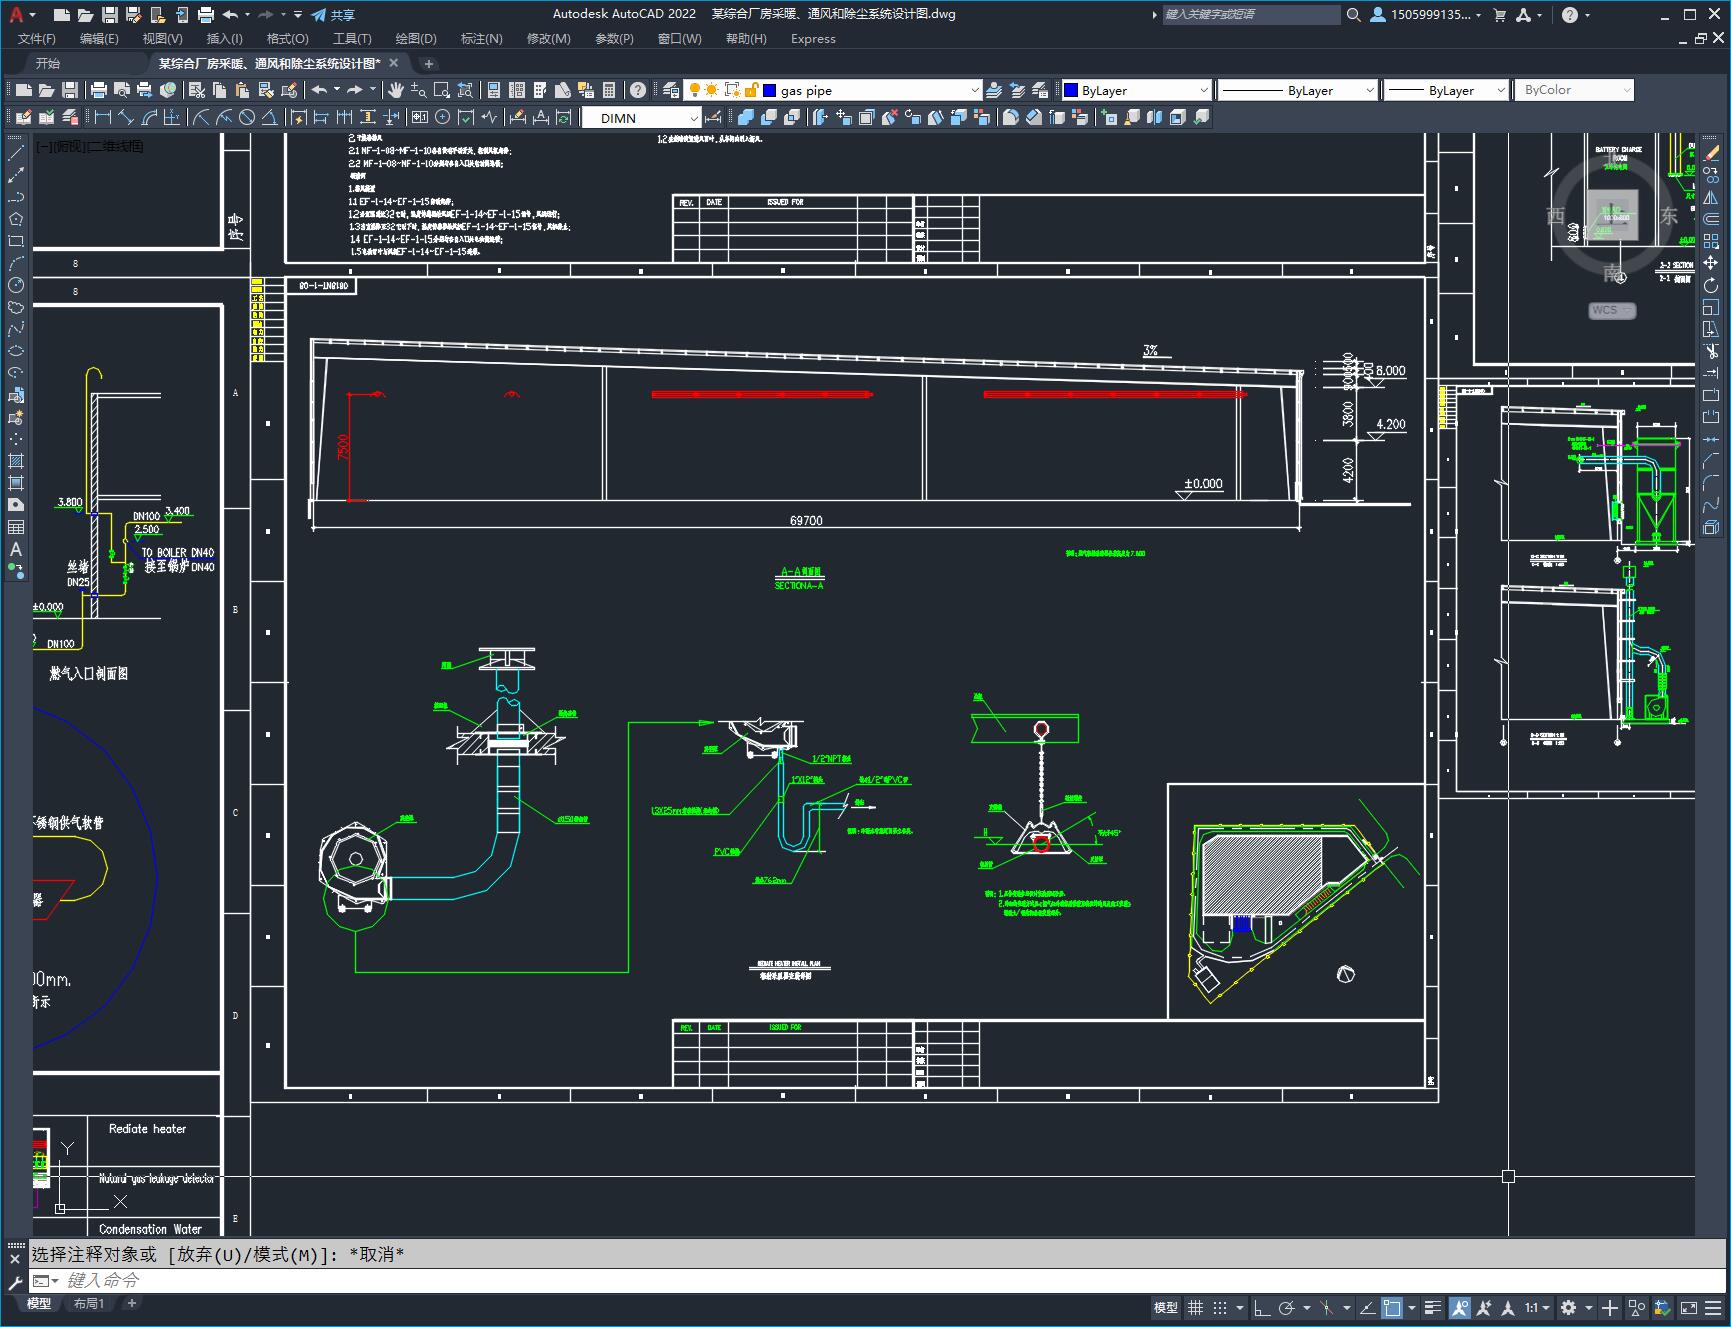Expand the AutoCAD application menu arrow
The height and width of the screenshot is (1327, 1731).
pyautogui.click(x=32, y=15)
